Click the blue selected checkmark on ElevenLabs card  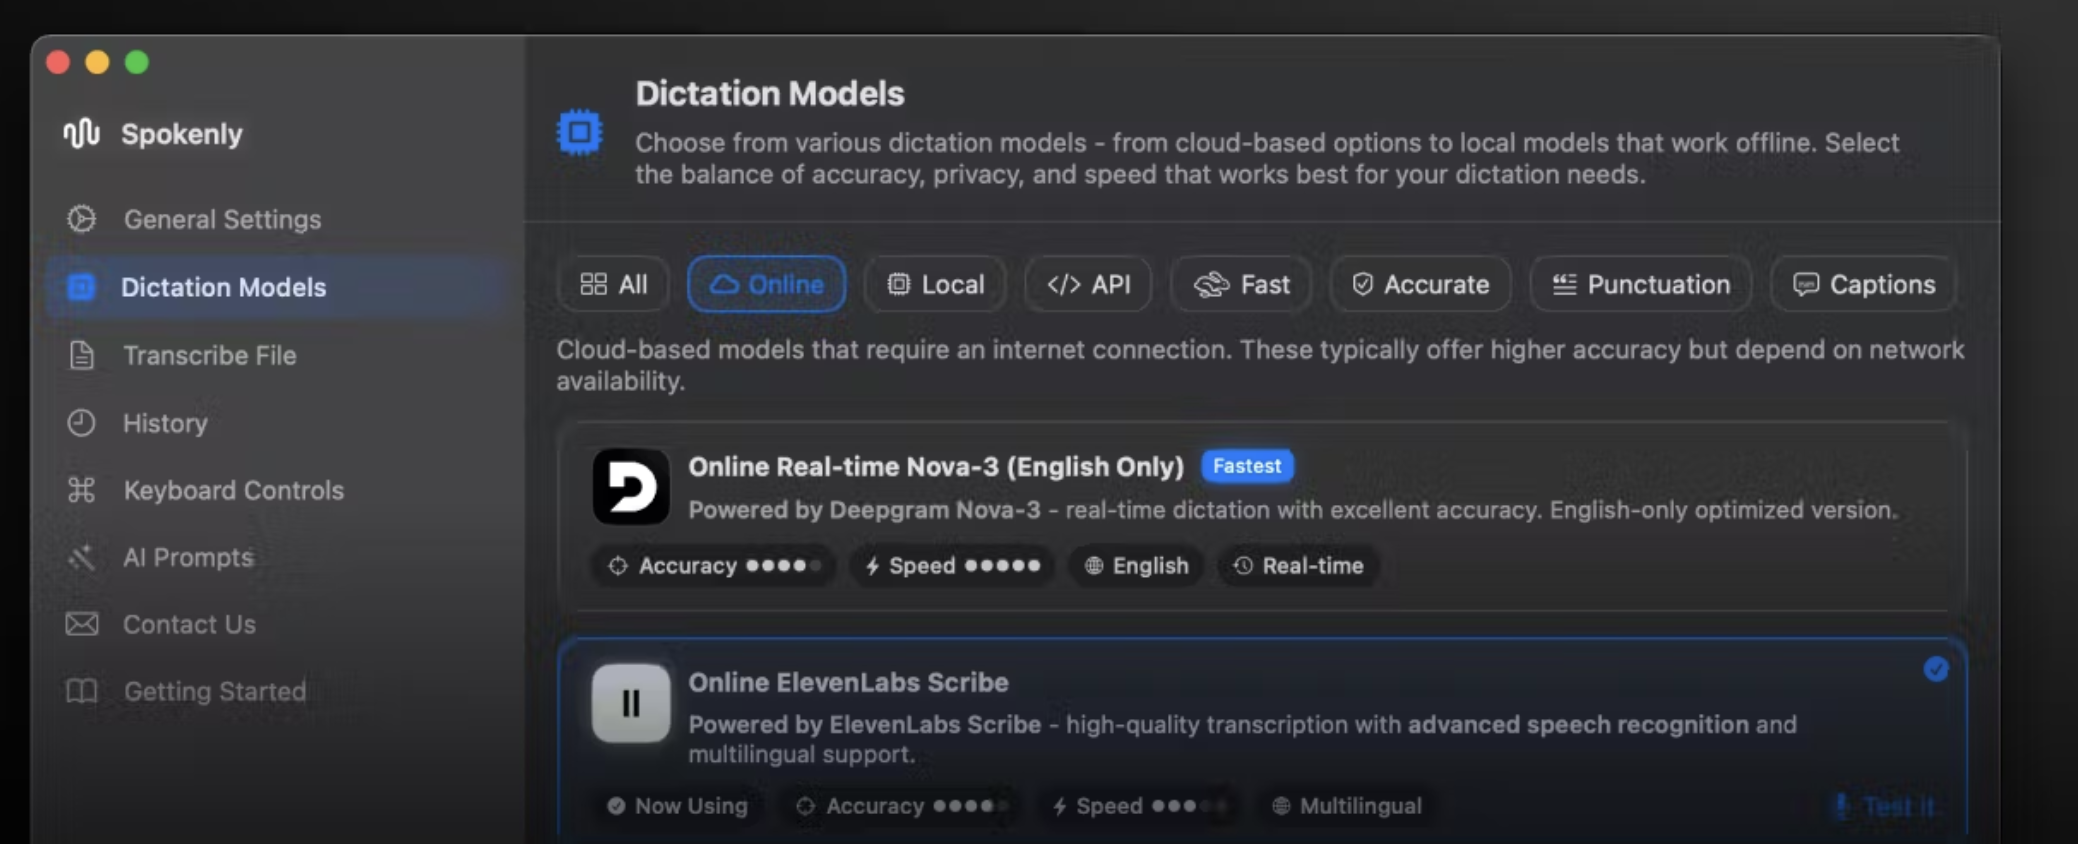coord(1936,669)
